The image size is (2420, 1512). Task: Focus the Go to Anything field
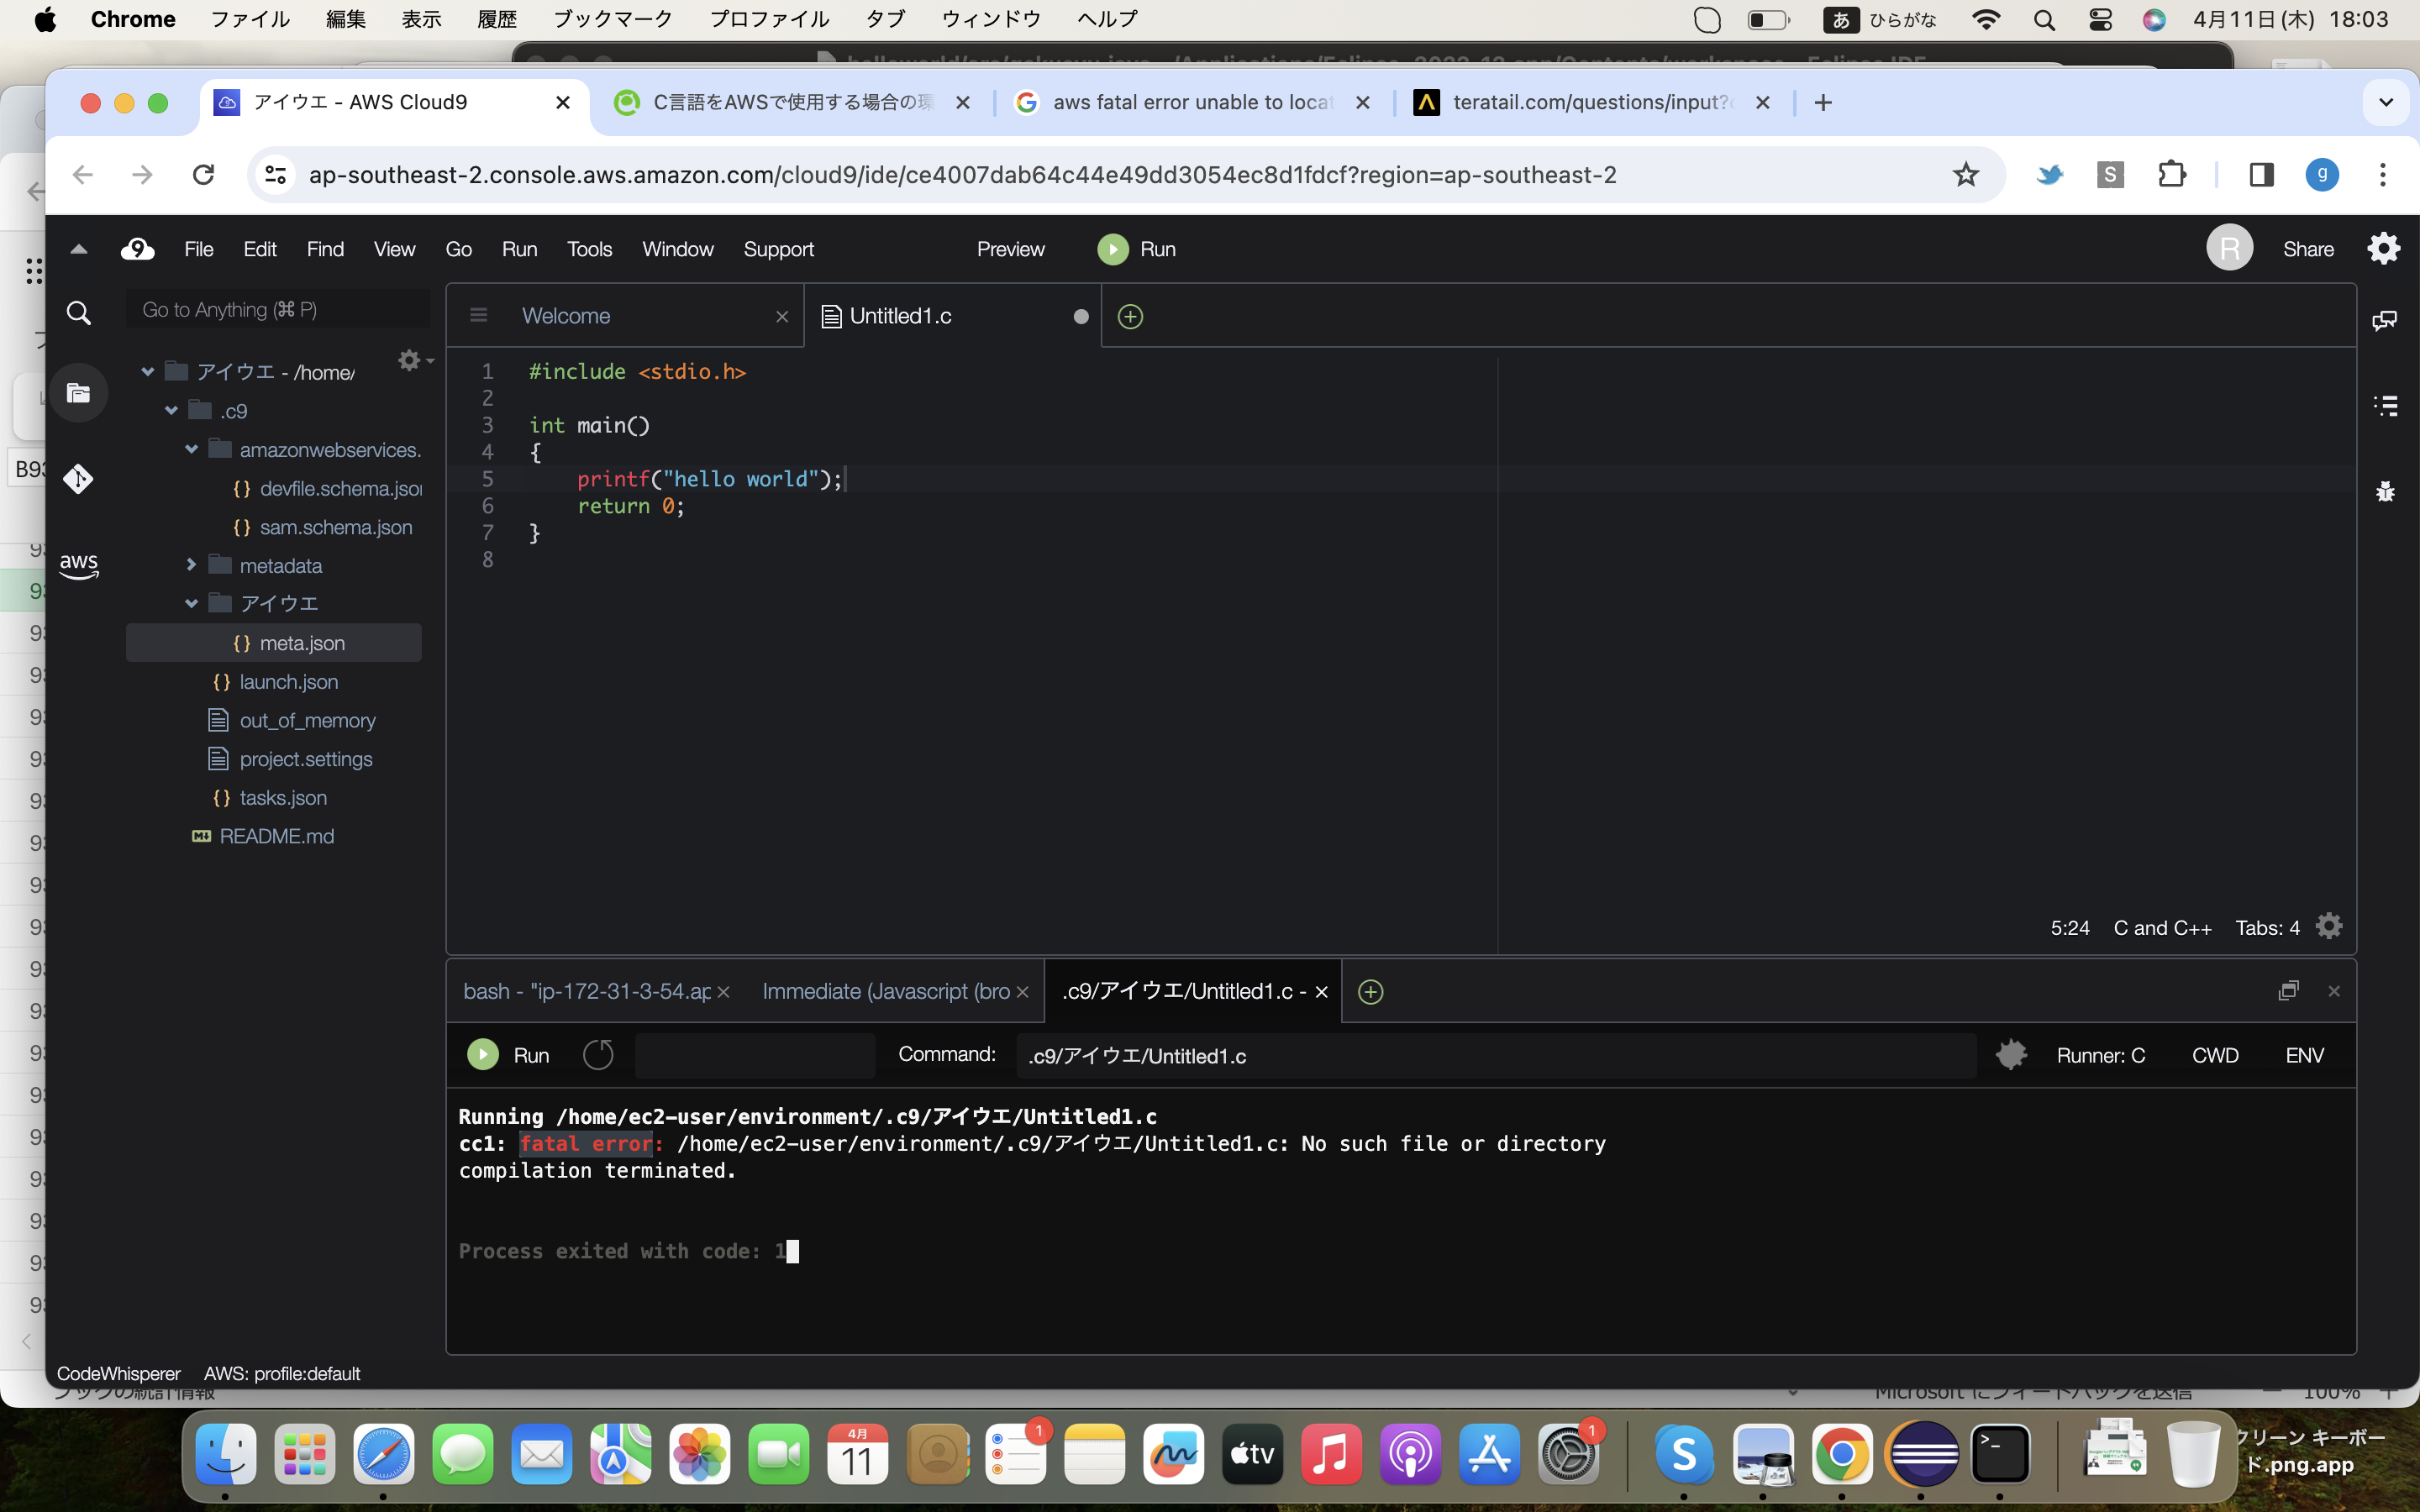tap(278, 310)
